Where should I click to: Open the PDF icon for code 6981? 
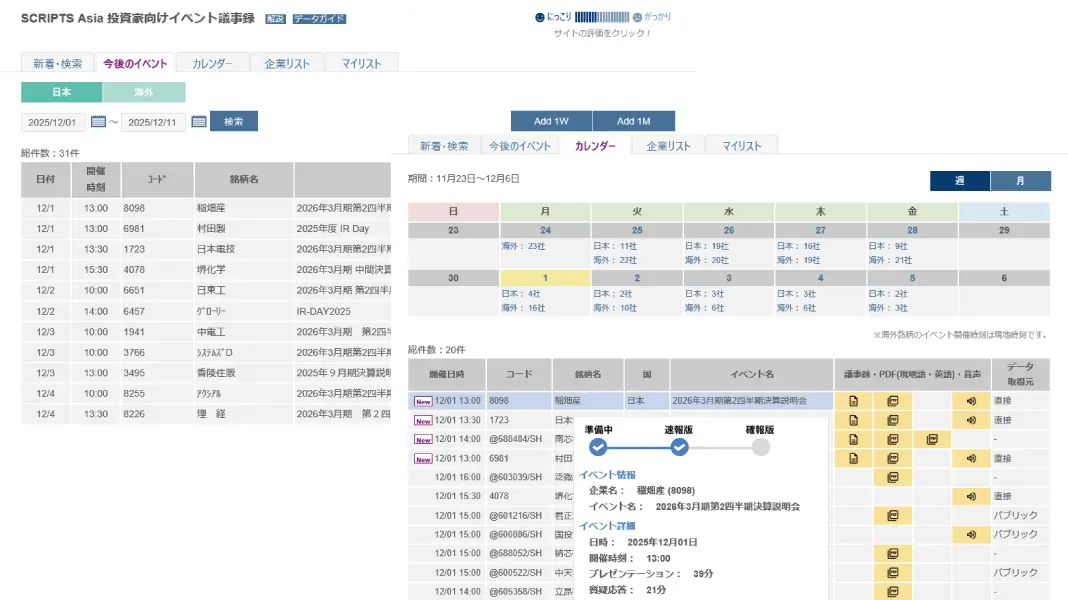coord(893,458)
